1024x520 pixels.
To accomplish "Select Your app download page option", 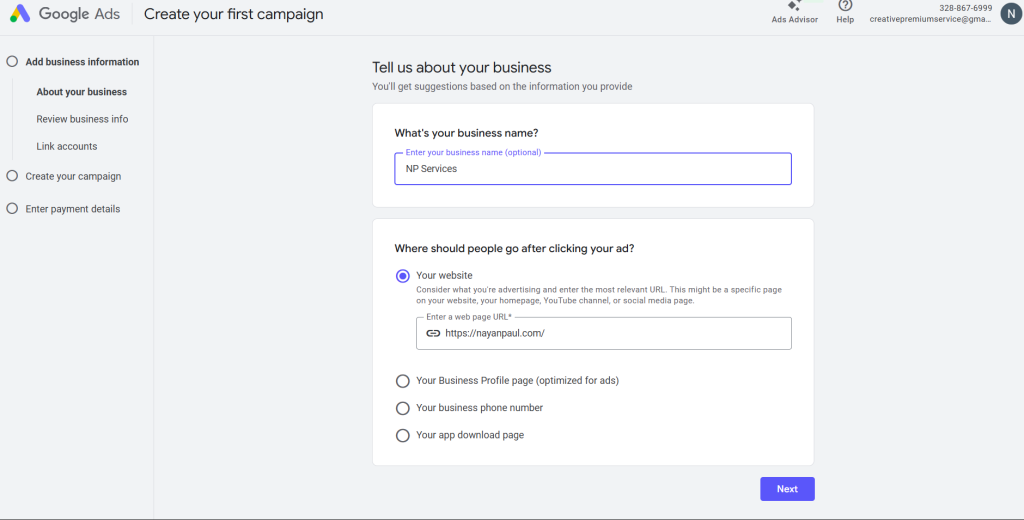I will pos(403,435).
